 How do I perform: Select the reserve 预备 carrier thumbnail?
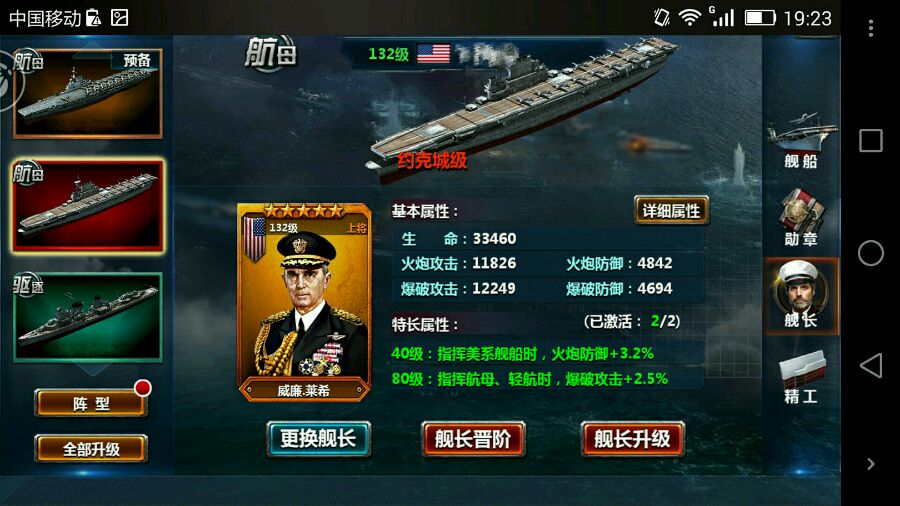click(88, 94)
